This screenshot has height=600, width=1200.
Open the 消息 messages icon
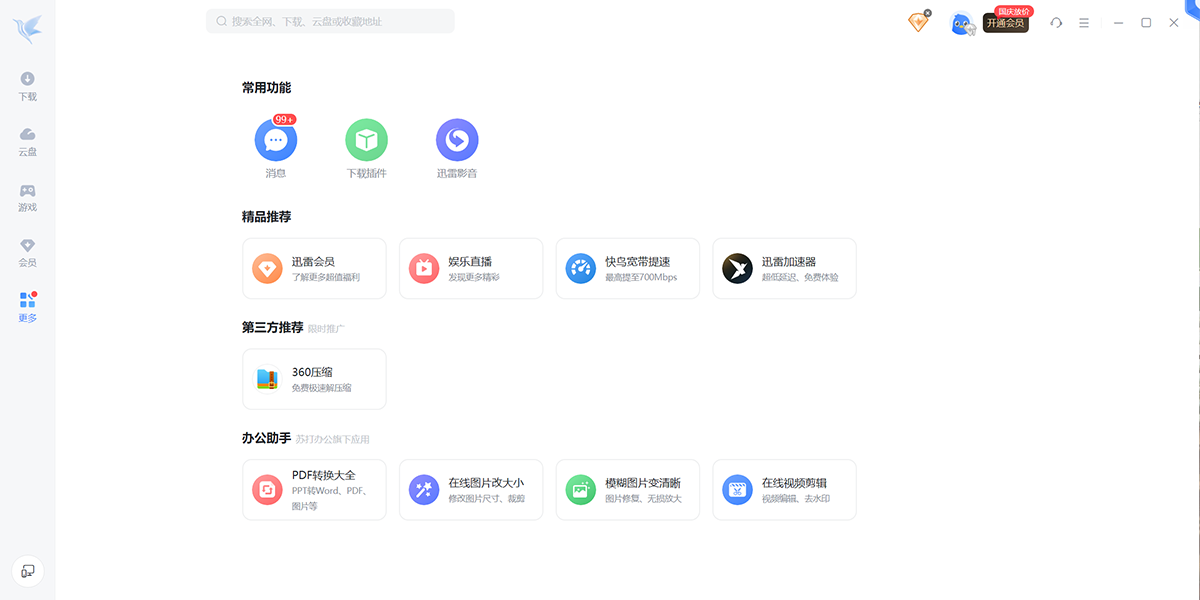(276, 141)
